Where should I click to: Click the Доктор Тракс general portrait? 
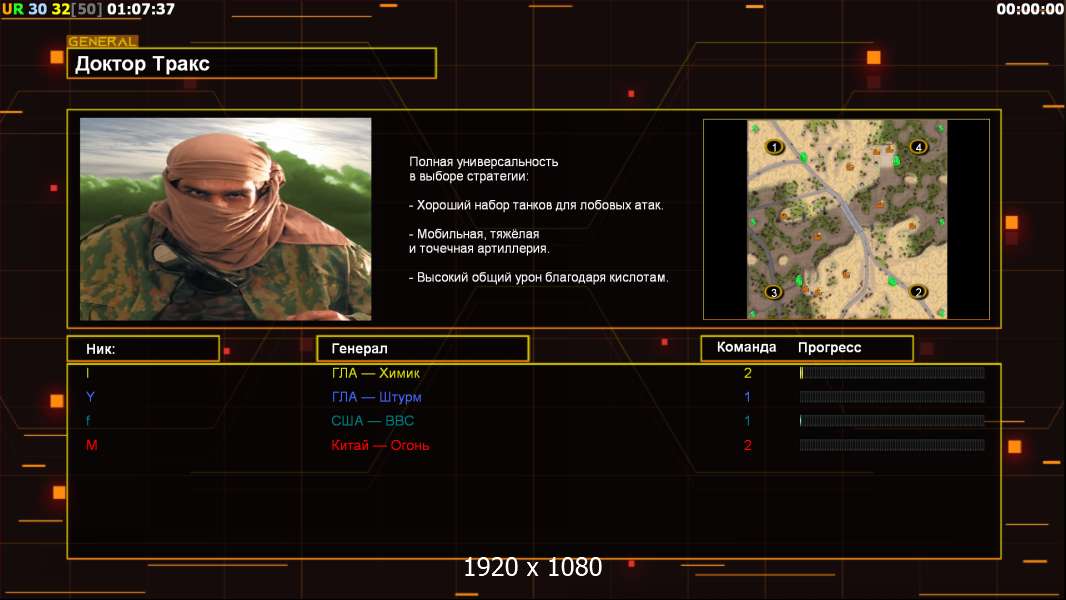click(225, 219)
